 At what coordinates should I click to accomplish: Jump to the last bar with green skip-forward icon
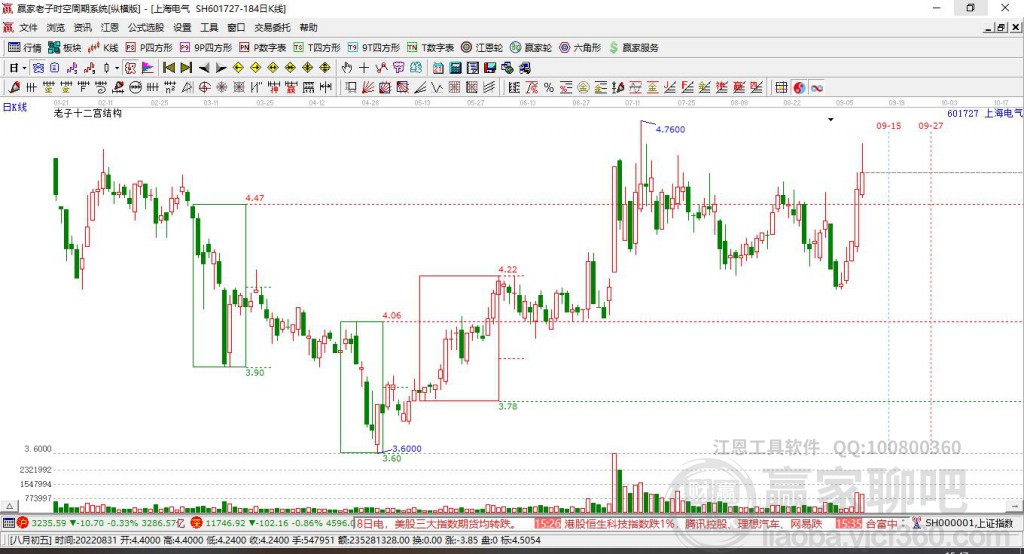[186, 68]
